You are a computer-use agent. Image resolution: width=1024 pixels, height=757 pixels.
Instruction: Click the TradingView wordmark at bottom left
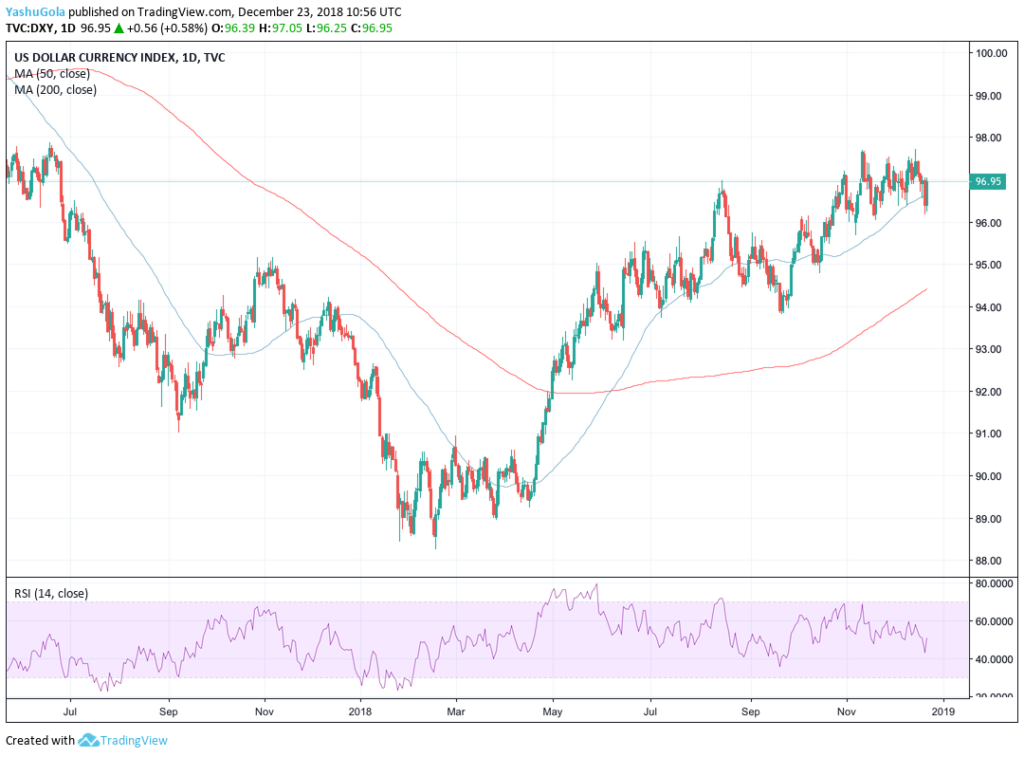point(132,741)
